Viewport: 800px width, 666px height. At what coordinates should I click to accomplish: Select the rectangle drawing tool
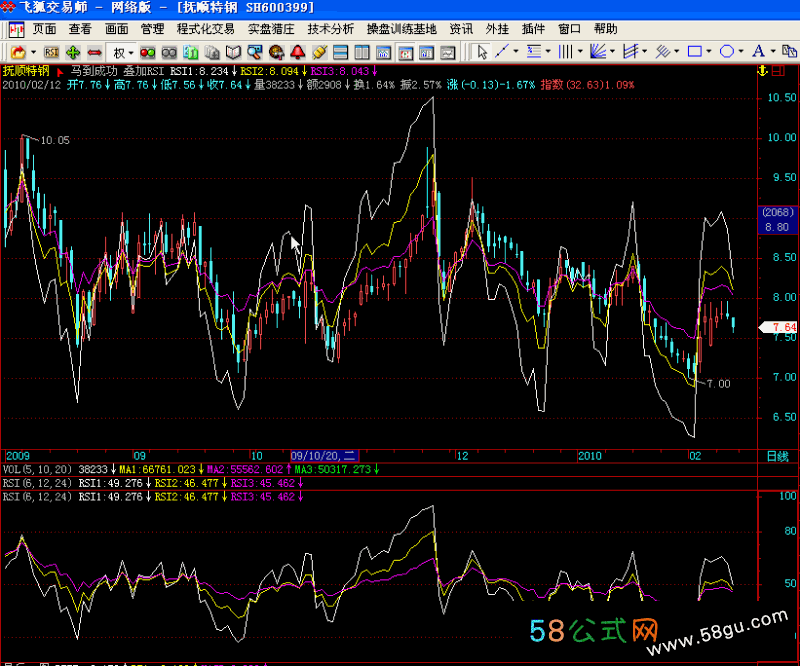click(694, 52)
